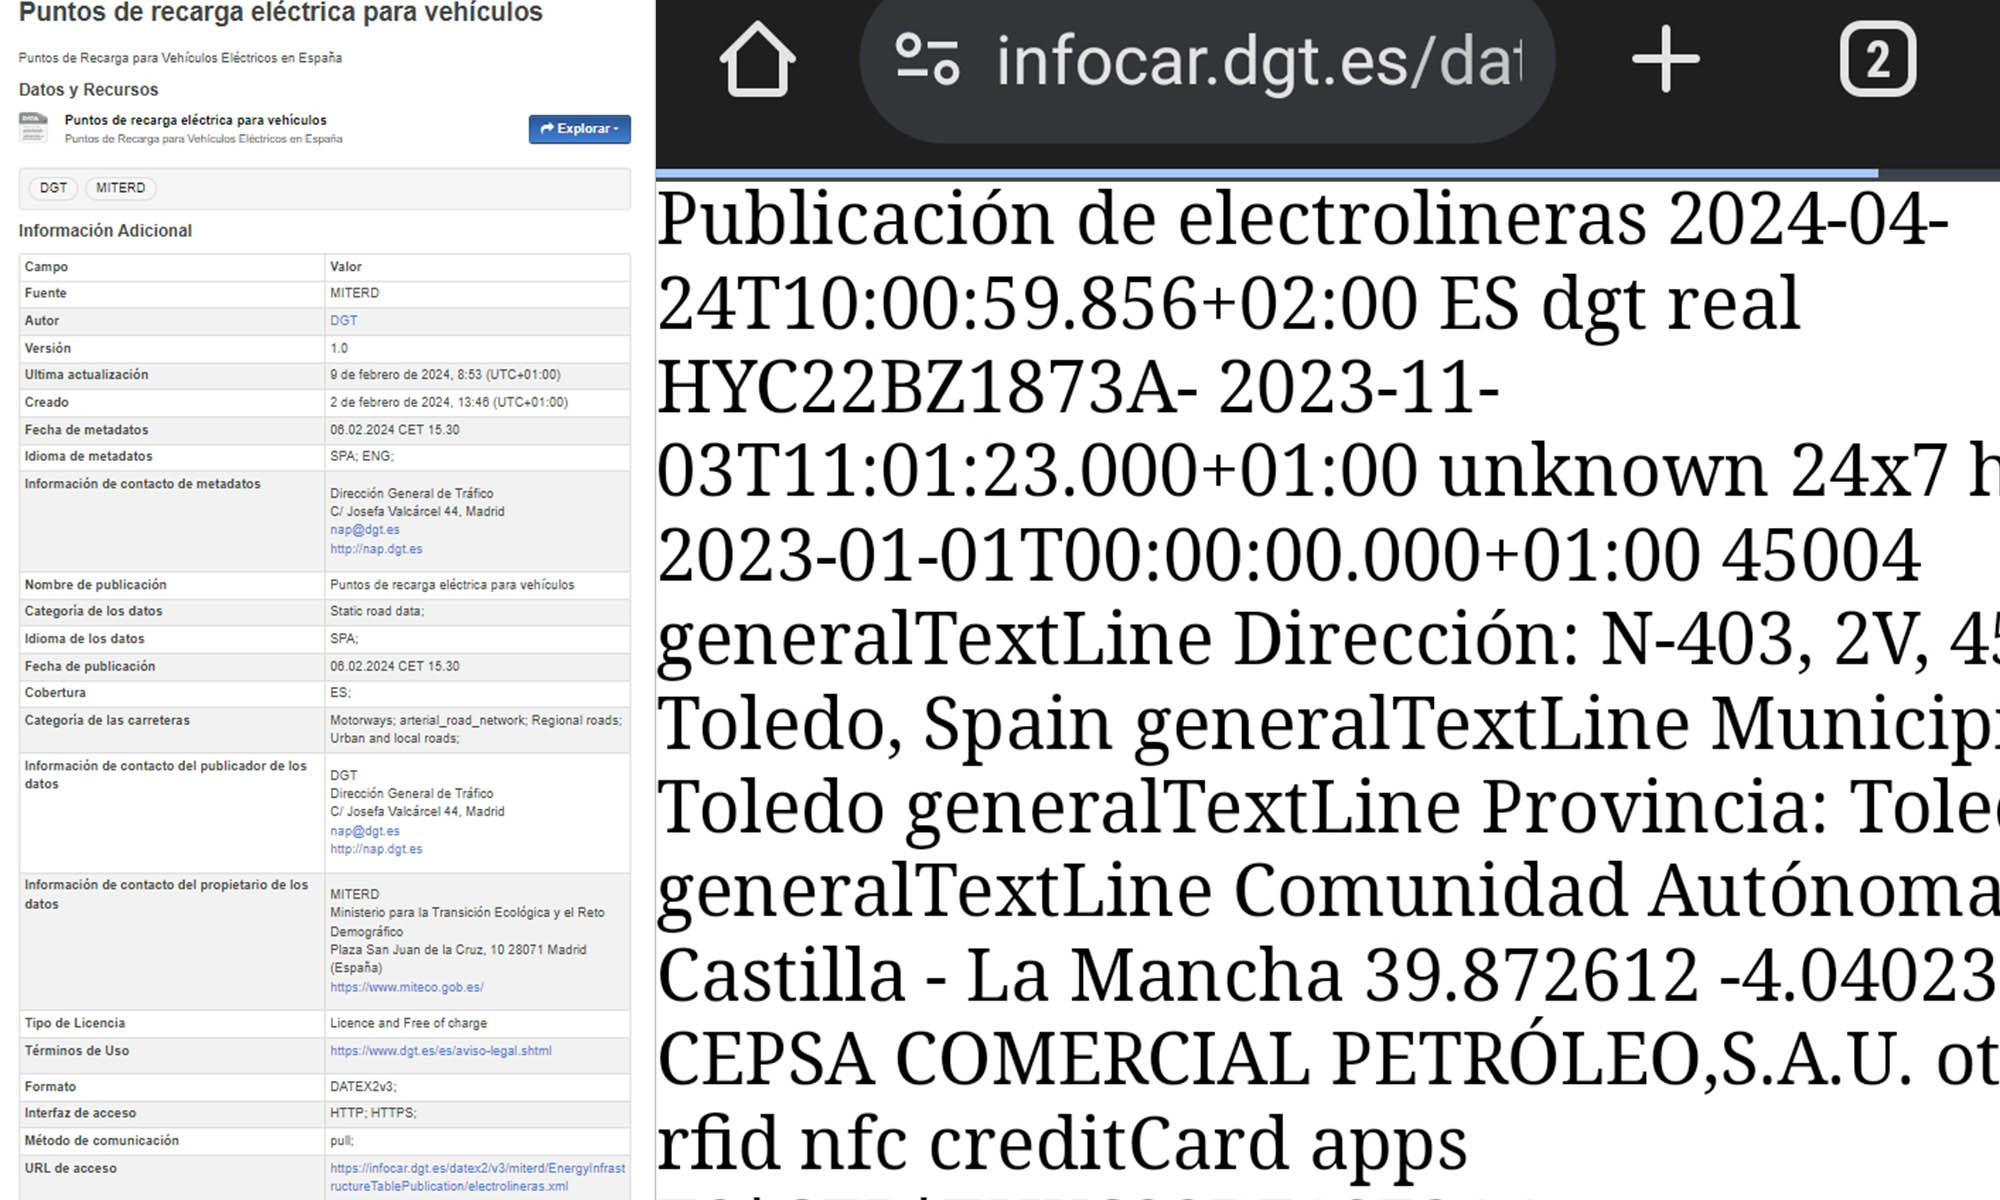
Task: Open nap@dgt.es in metadata contact
Action: (x=365, y=530)
